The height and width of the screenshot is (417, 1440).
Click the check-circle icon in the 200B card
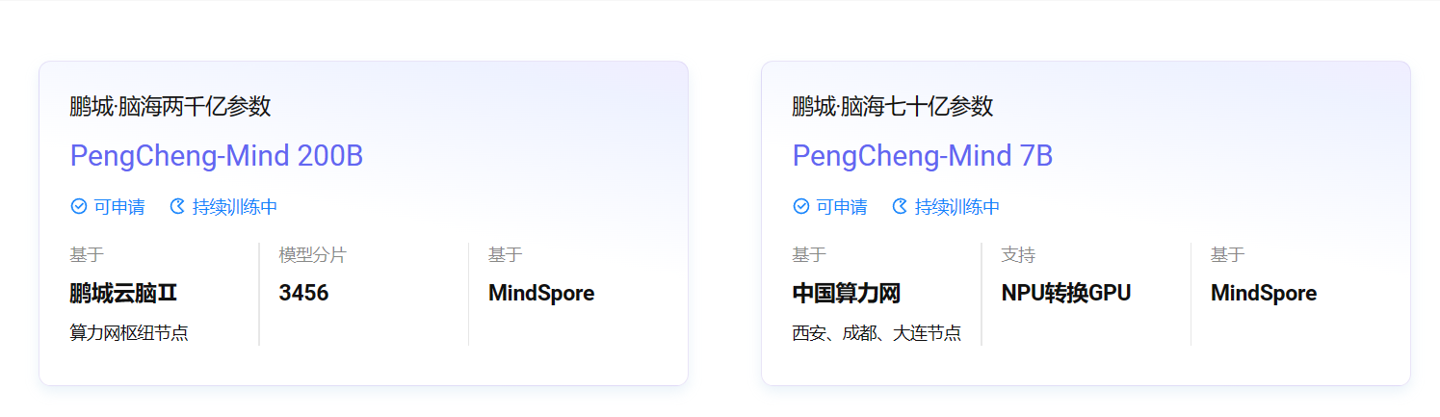click(x=79, y=207)
